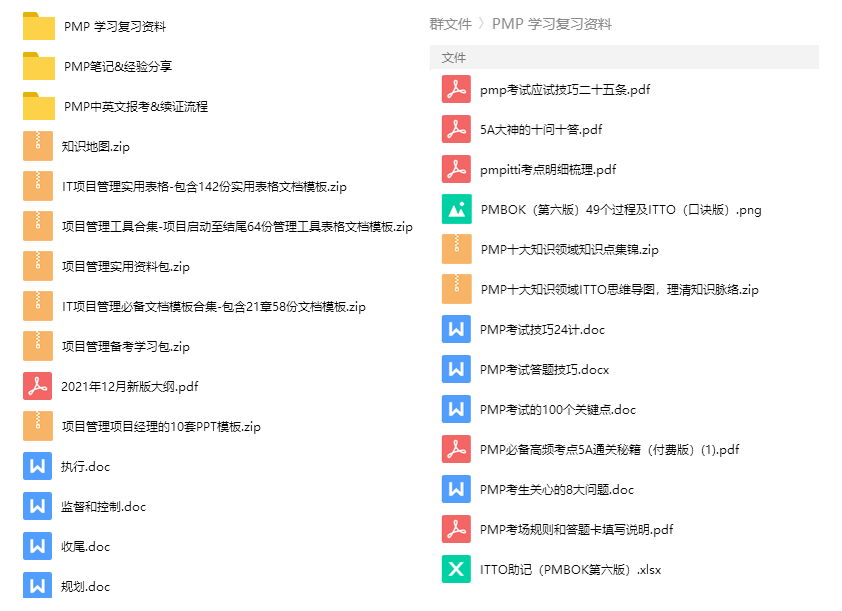Click the zip icon for 项目管理实用资料包.zip

tap(38, 266)
